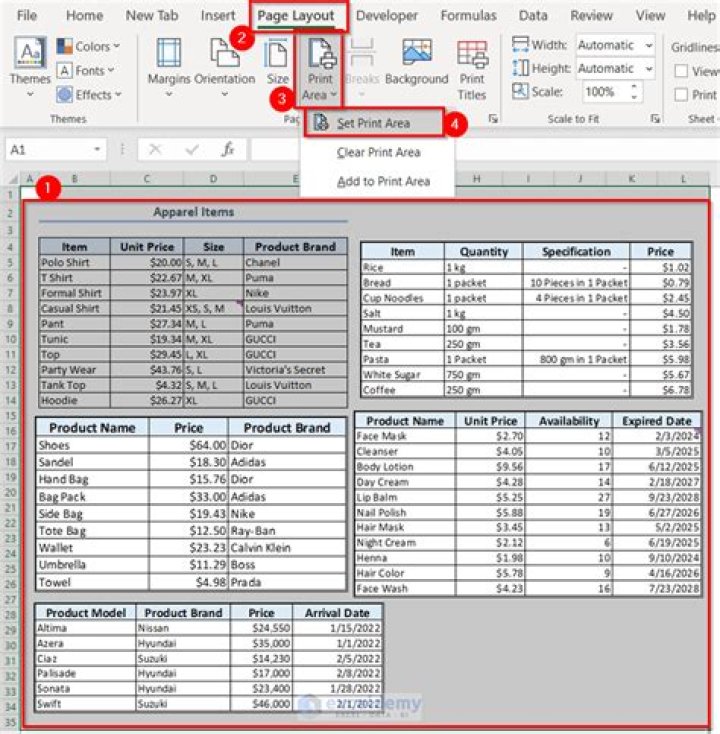
Task: Click the Background image icon
Action: tap(416, 62)
